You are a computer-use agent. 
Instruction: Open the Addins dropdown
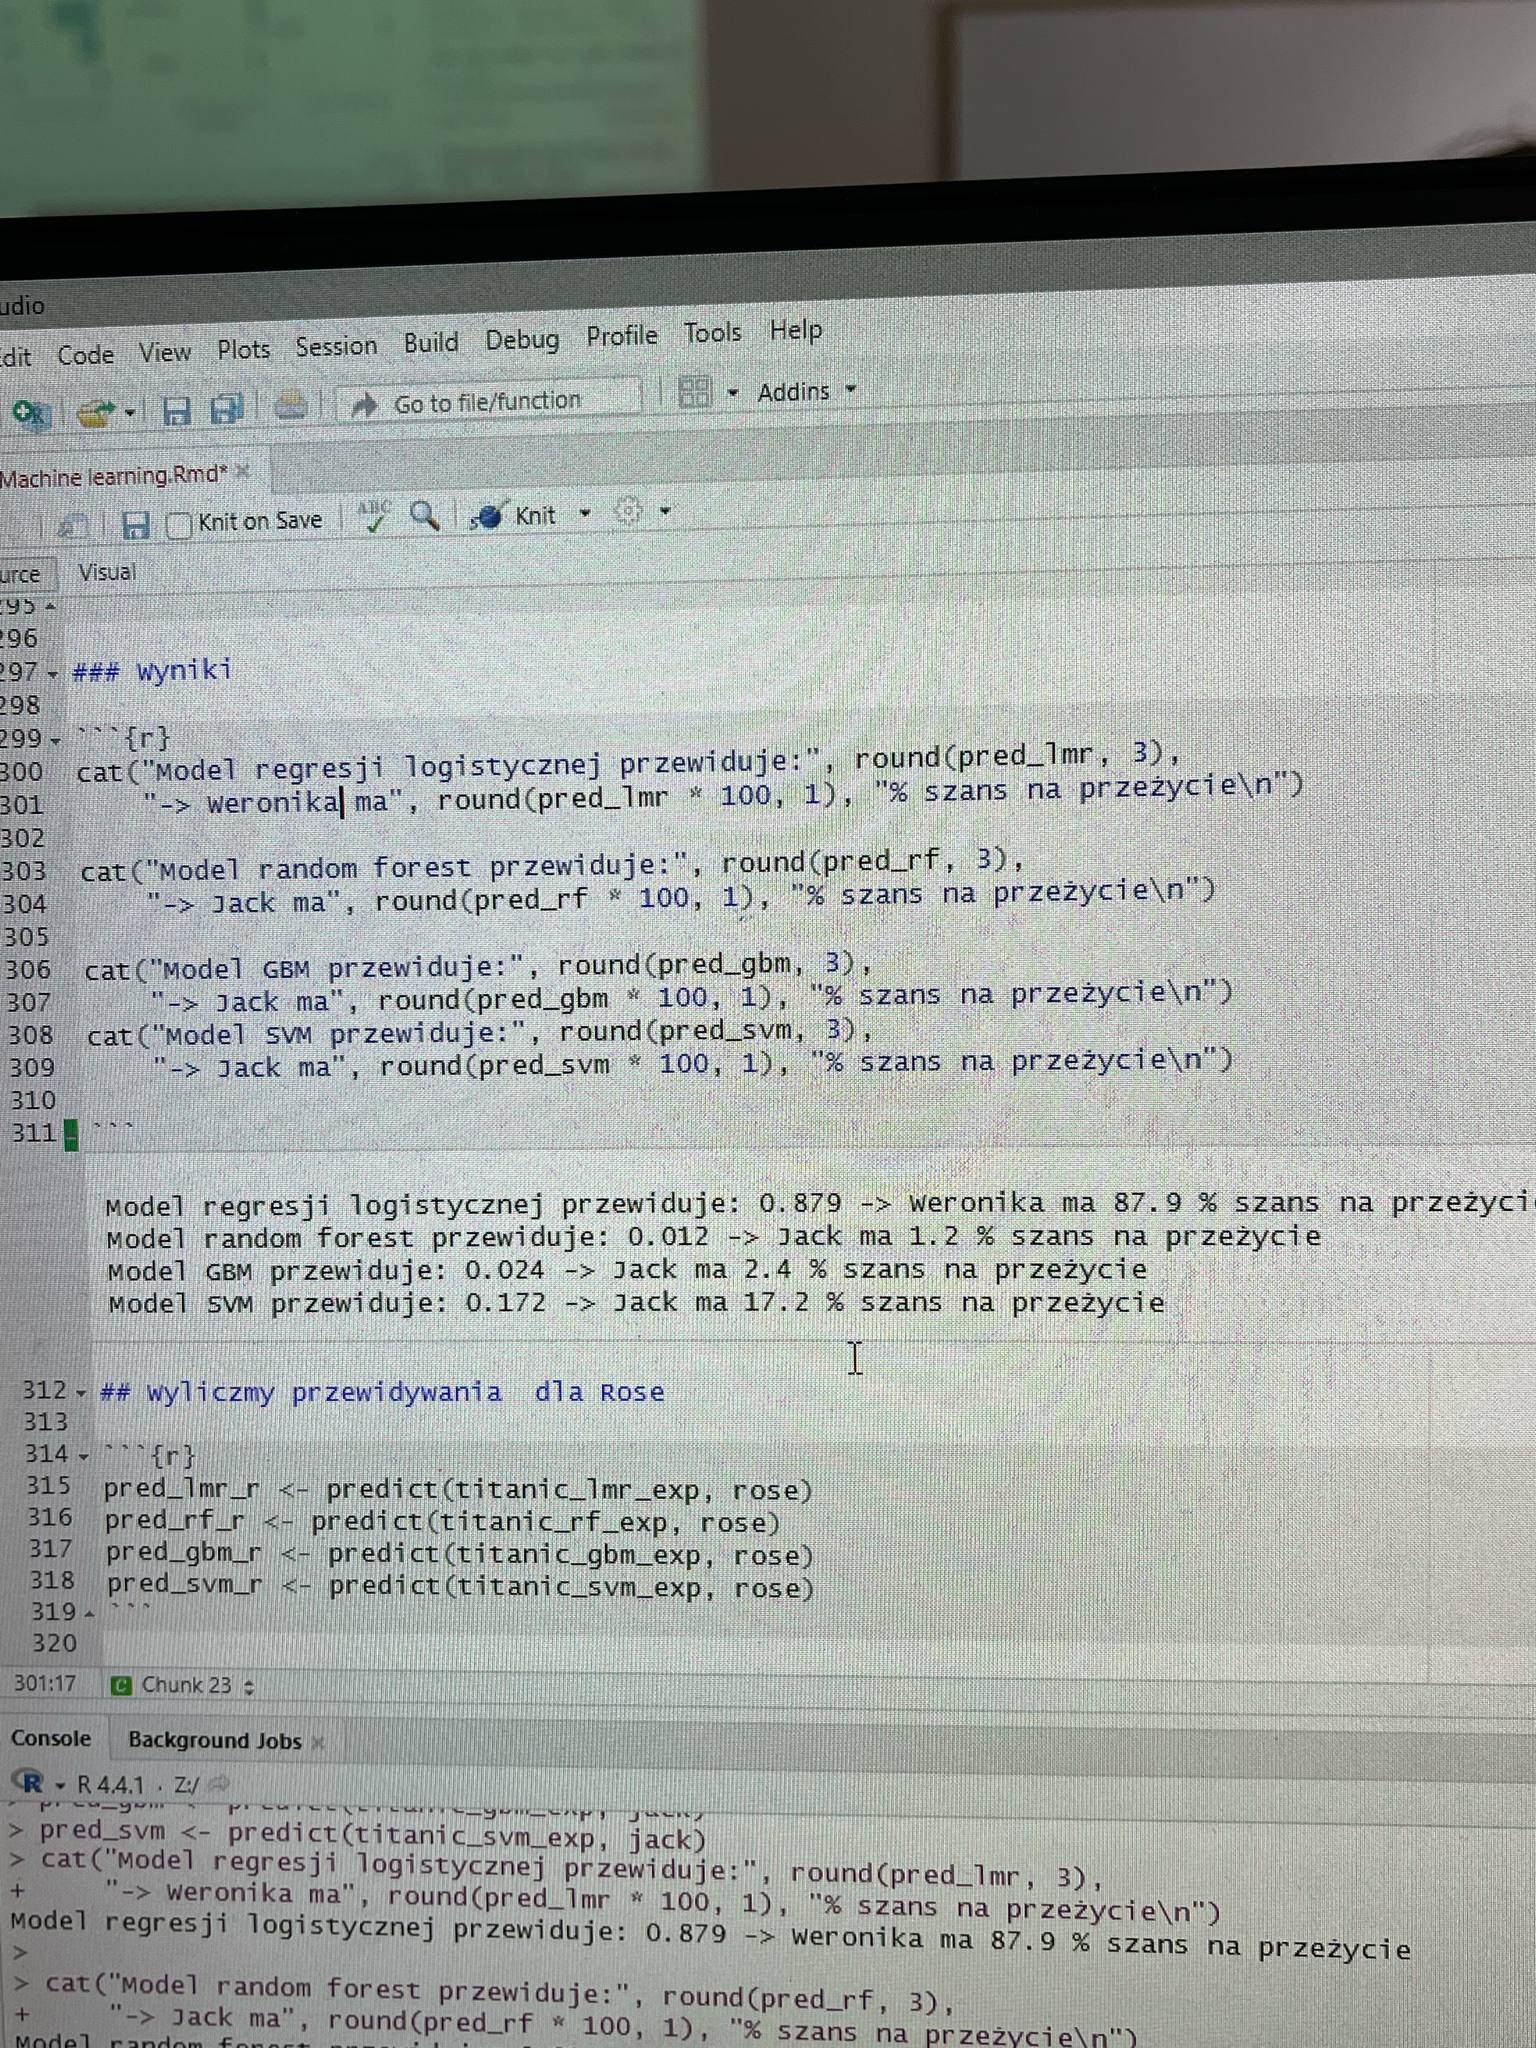(x=806, y=391)
